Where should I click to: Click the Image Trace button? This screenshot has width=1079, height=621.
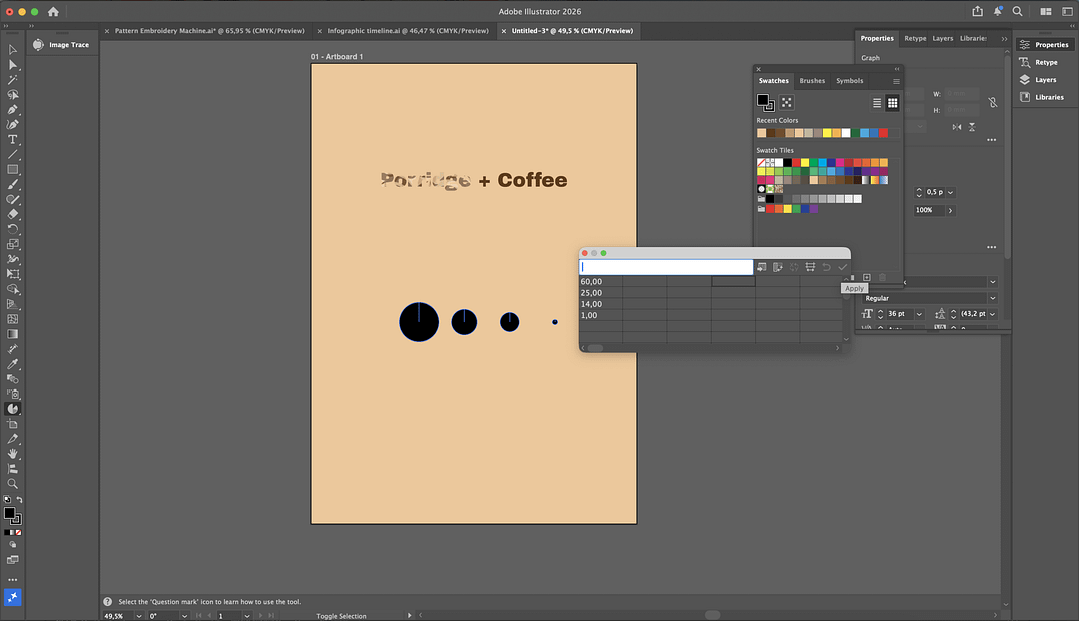point(62,45)
